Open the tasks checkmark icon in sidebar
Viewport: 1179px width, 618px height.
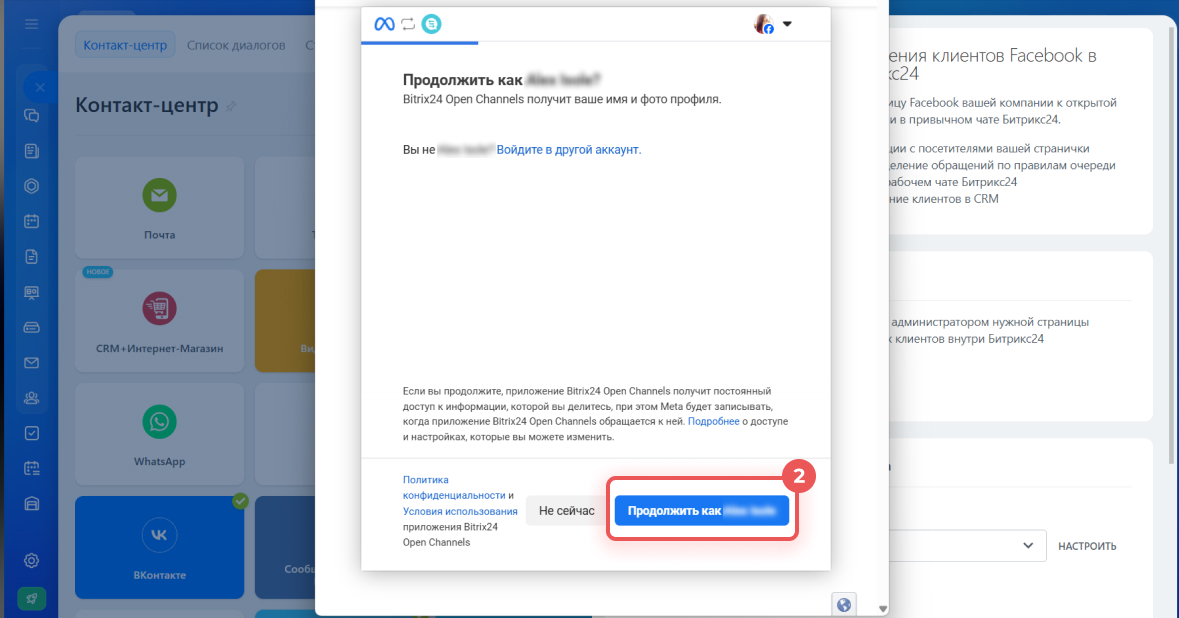[x=32, y=433]
